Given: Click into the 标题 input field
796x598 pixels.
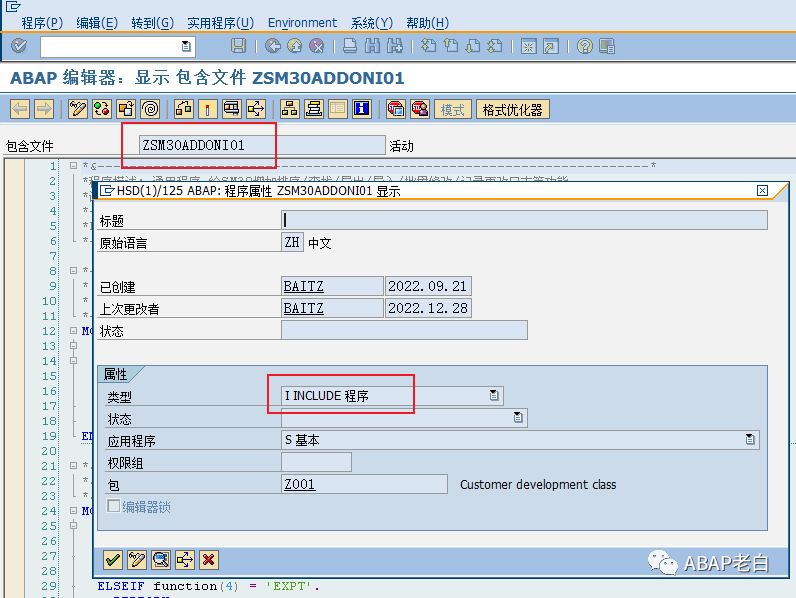Looking at the screenshot, I should click(524, 220).
